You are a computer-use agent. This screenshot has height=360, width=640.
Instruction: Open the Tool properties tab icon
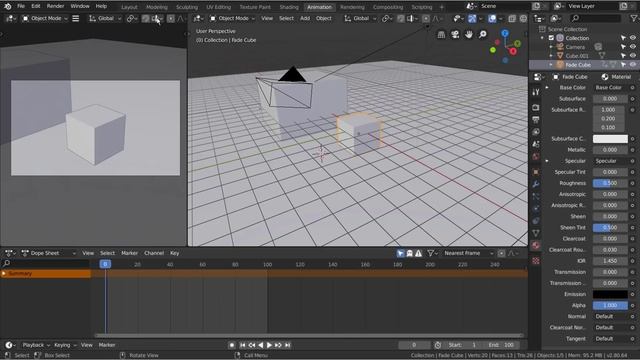(x=536, y=92)
